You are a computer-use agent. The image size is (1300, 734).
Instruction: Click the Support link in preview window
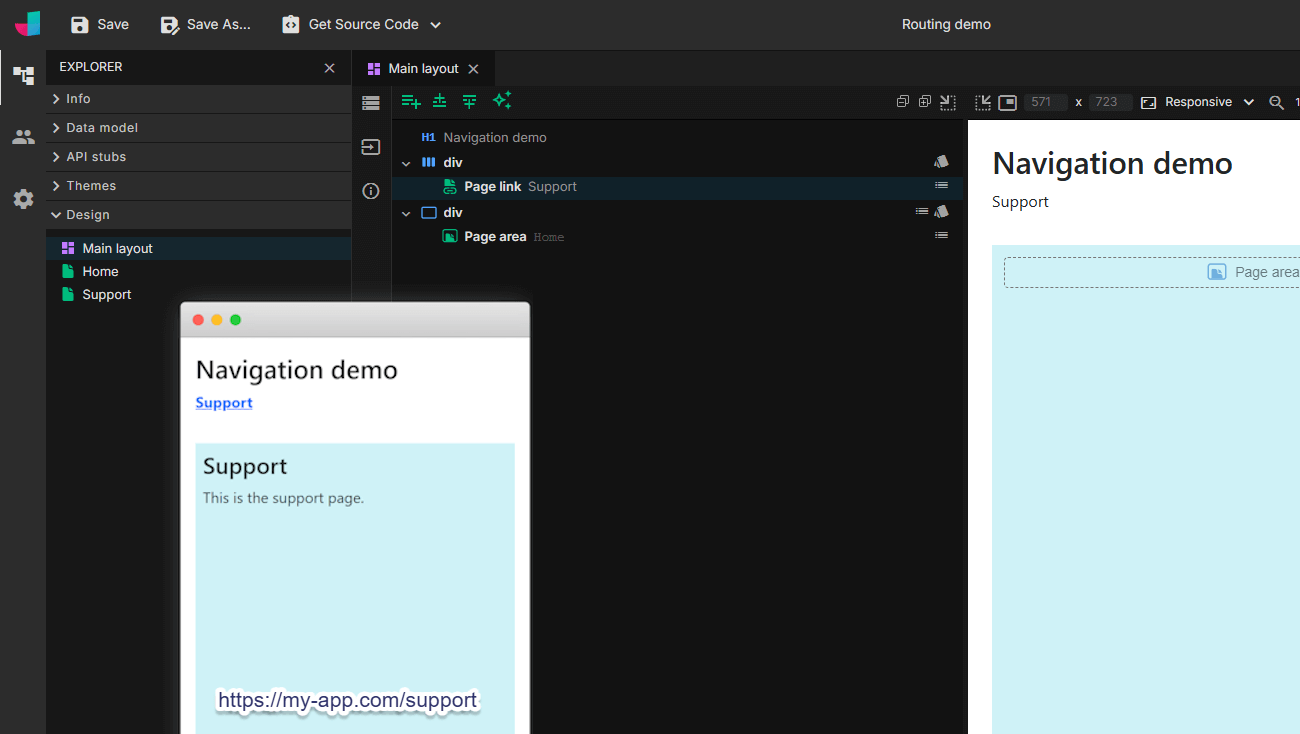(224, 403)
